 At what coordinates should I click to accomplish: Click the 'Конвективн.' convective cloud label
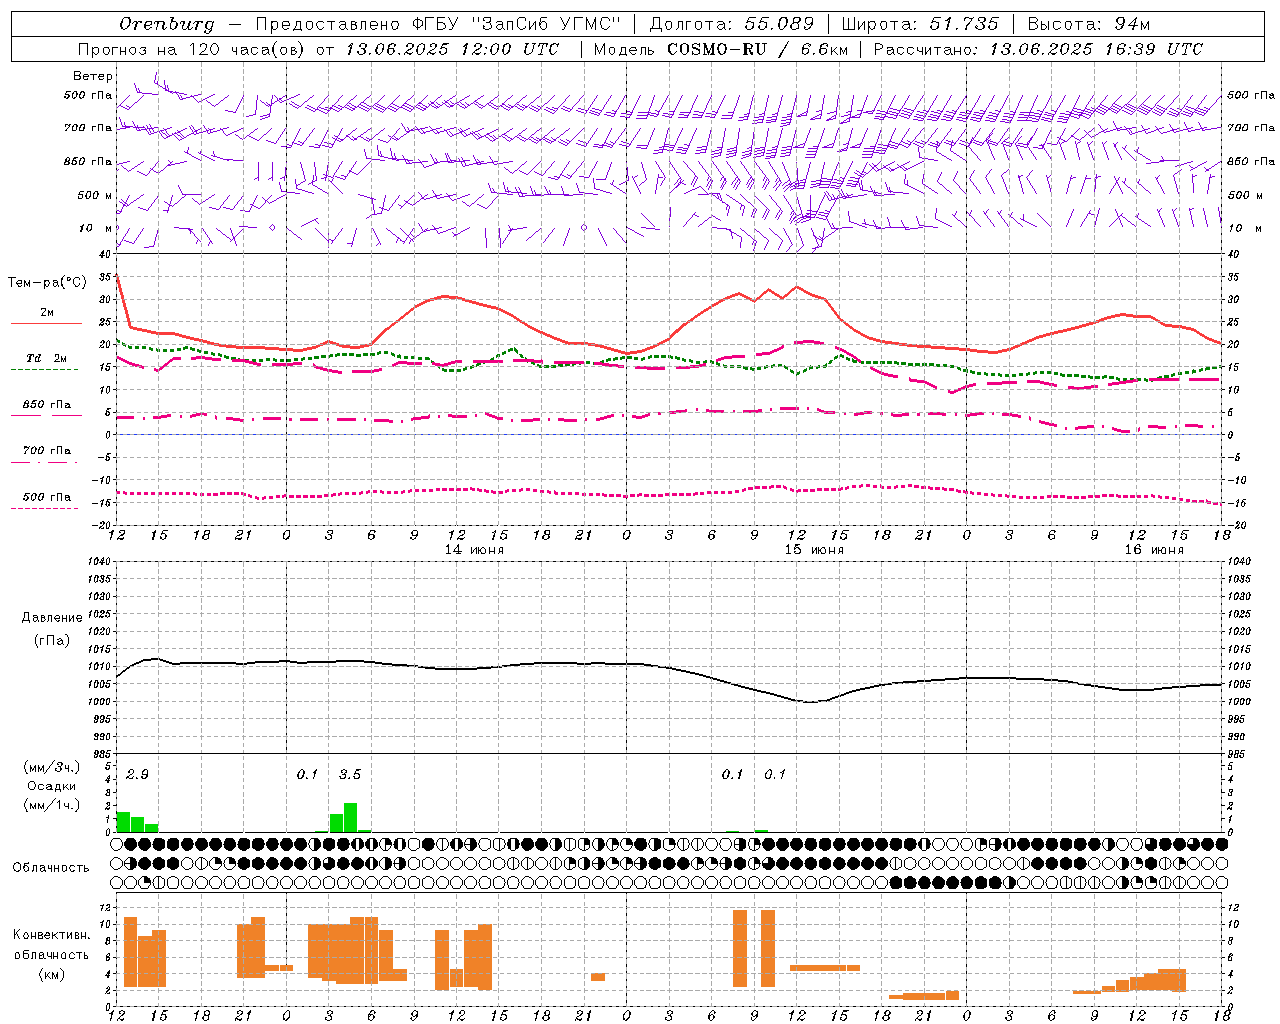(52, 935)
